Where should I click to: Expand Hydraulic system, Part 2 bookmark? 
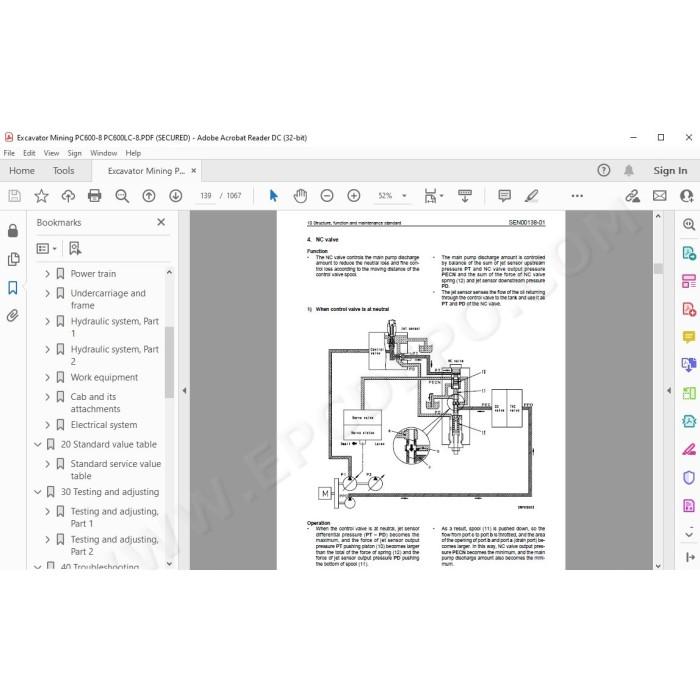click(47, 349)
